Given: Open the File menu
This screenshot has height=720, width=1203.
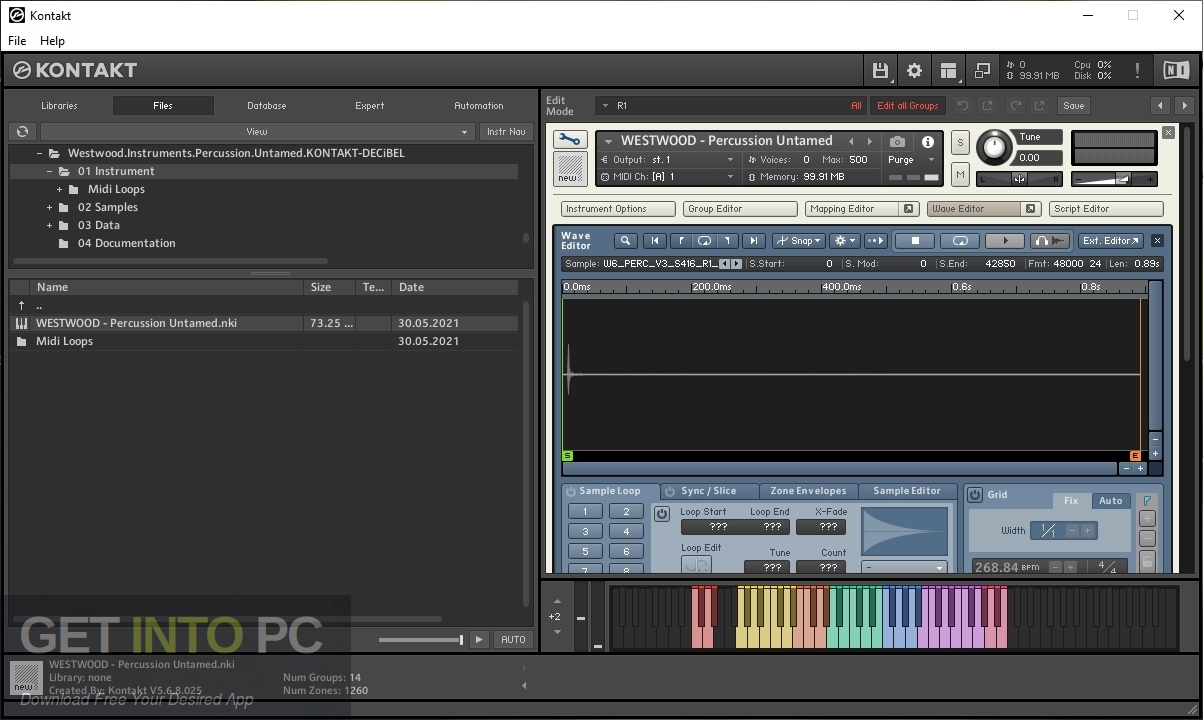Looking at the screenshot, I should click(x=17, y=41).
